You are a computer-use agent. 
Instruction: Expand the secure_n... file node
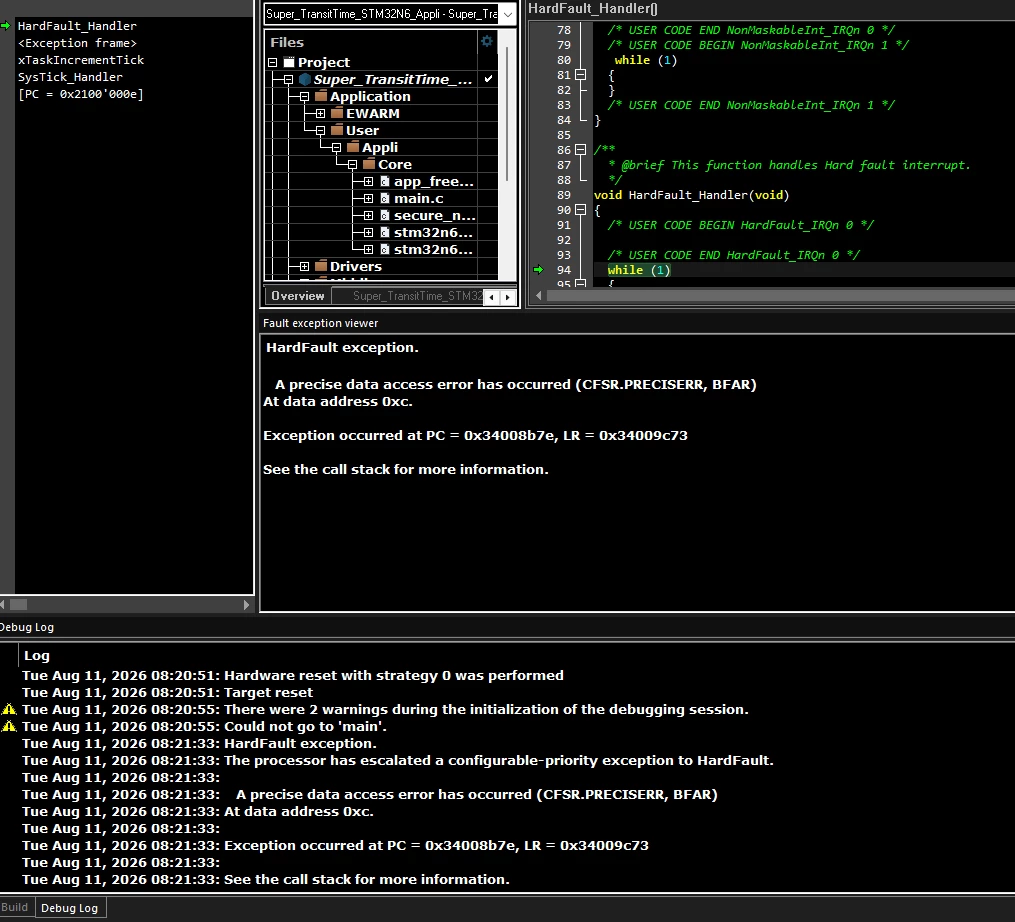pos(368,215)
